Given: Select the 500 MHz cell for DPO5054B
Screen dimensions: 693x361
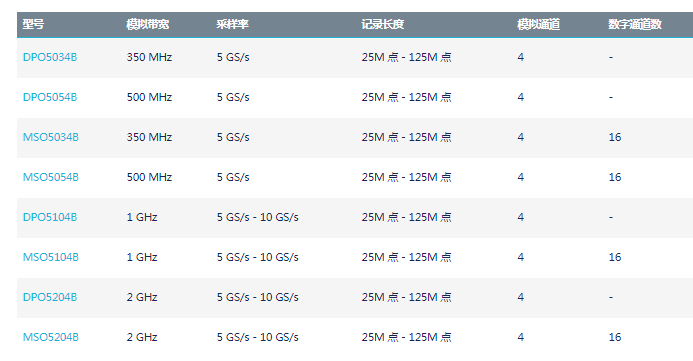Looking at the screenshot, I should 149,97.
